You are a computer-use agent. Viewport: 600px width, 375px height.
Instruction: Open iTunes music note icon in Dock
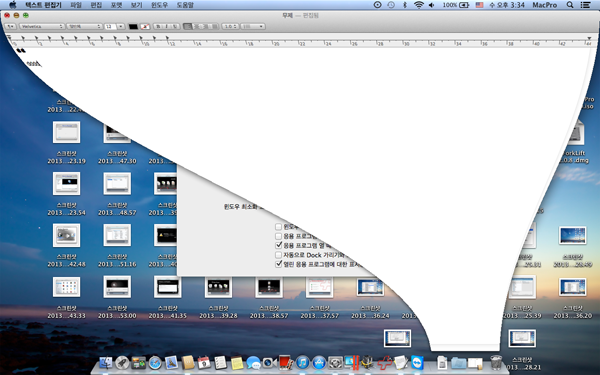click(x=302, y=362)
